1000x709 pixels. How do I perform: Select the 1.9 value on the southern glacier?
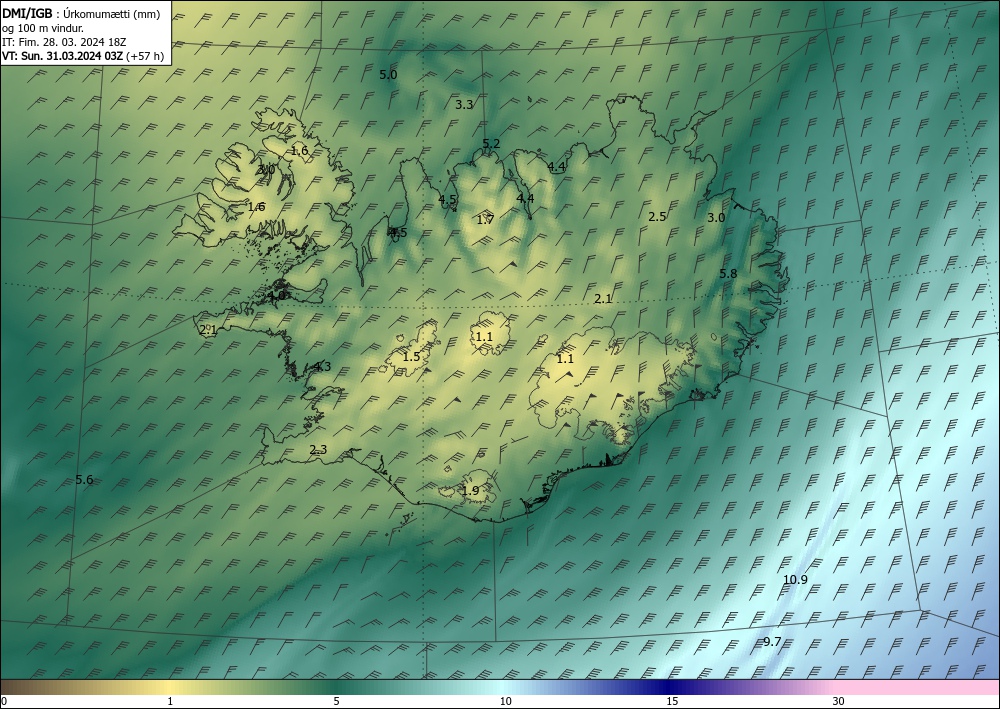[x=470, y=491]
